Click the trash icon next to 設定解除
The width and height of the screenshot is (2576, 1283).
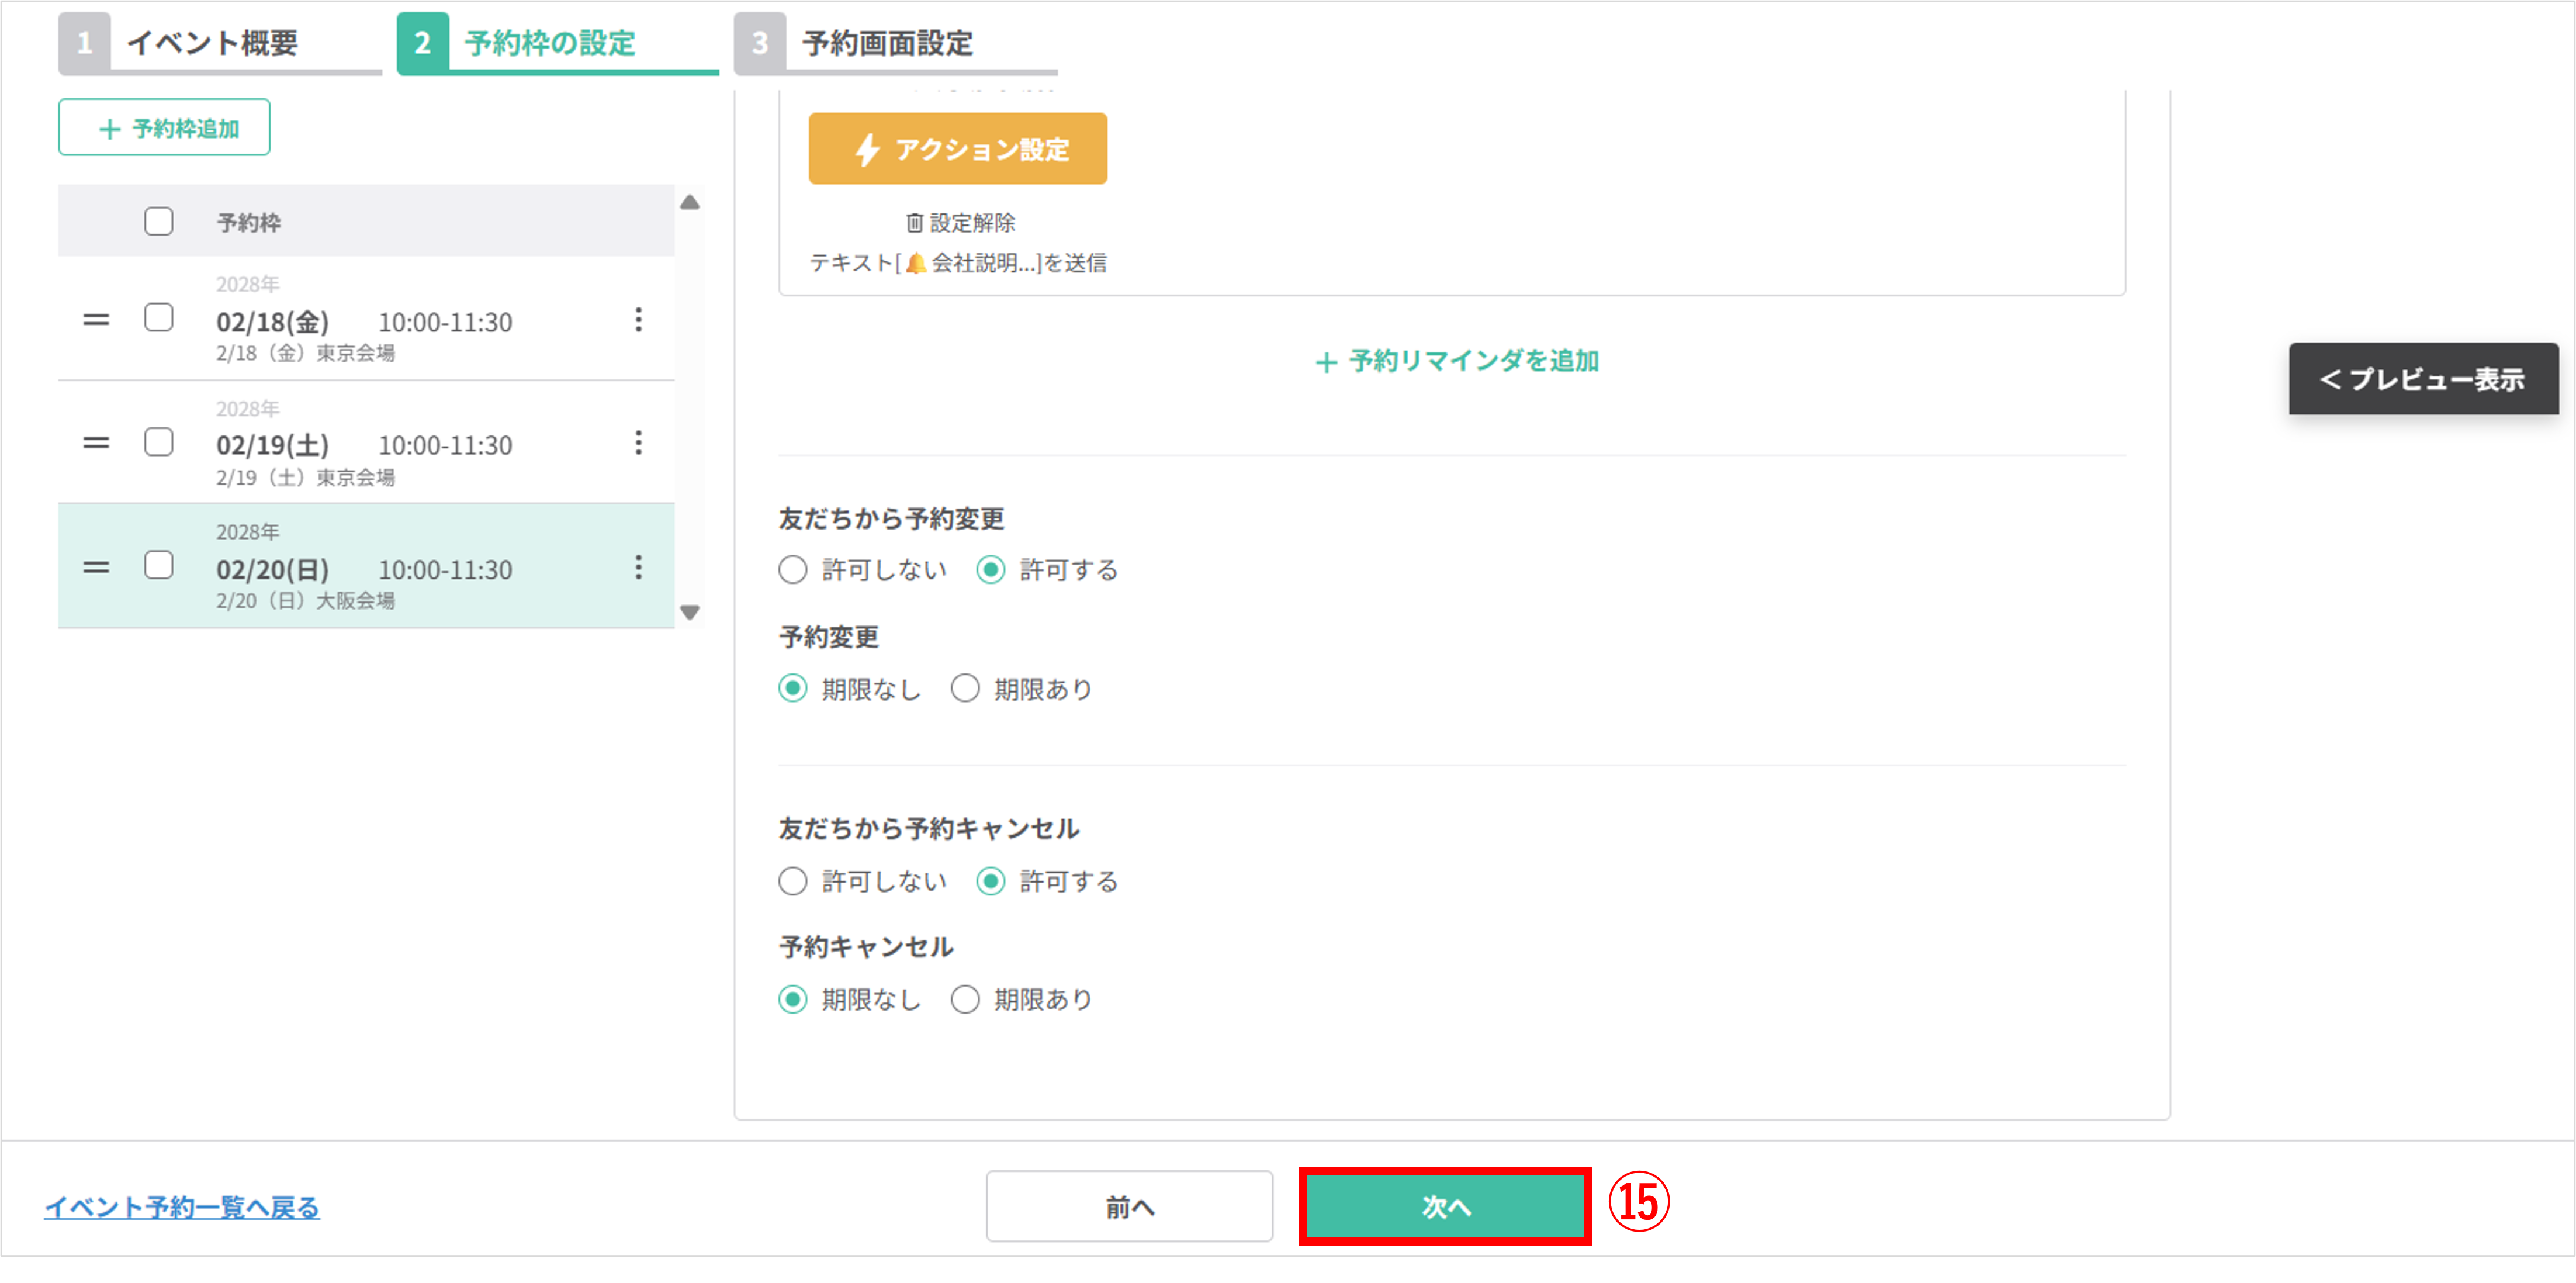coord(914,222)
